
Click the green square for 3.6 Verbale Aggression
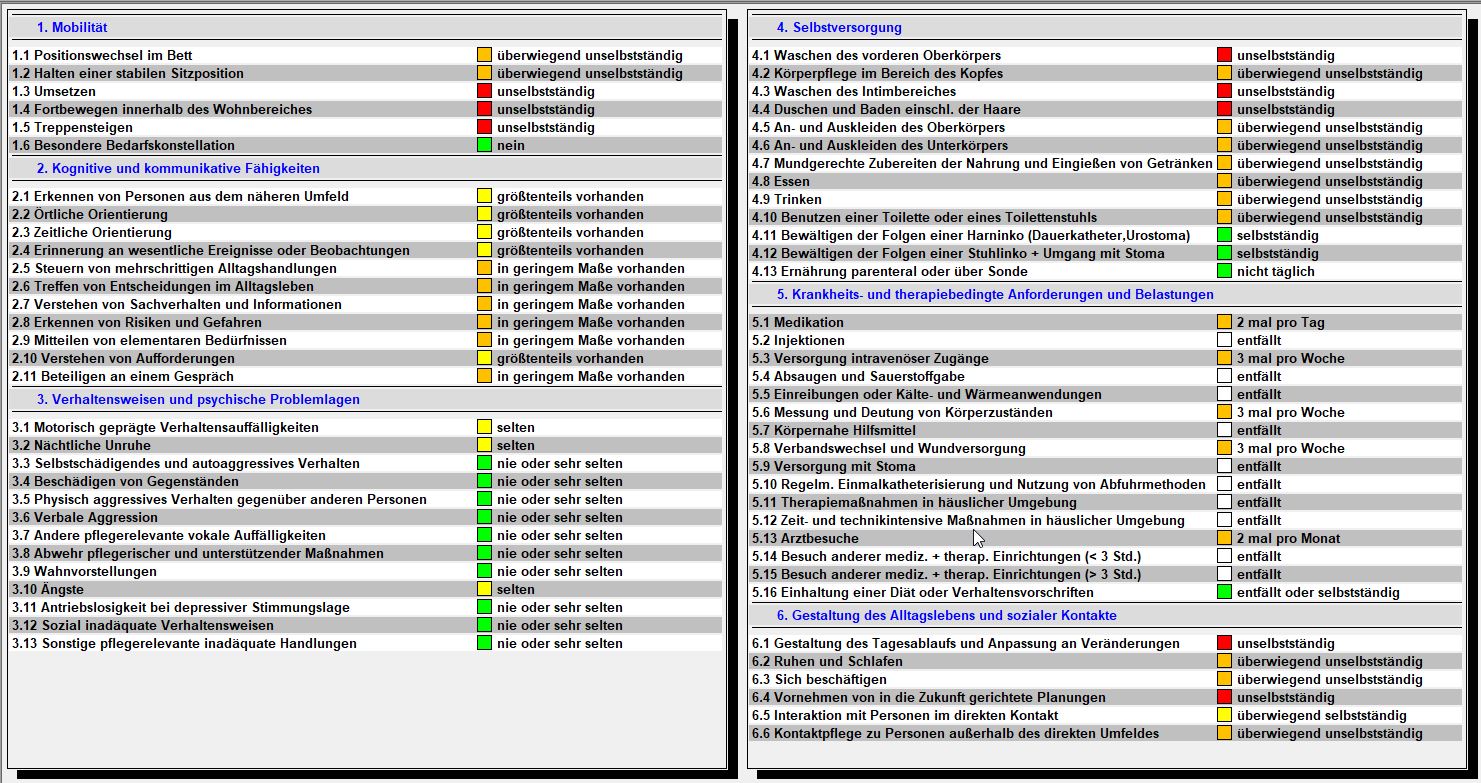tap(484, 517)
